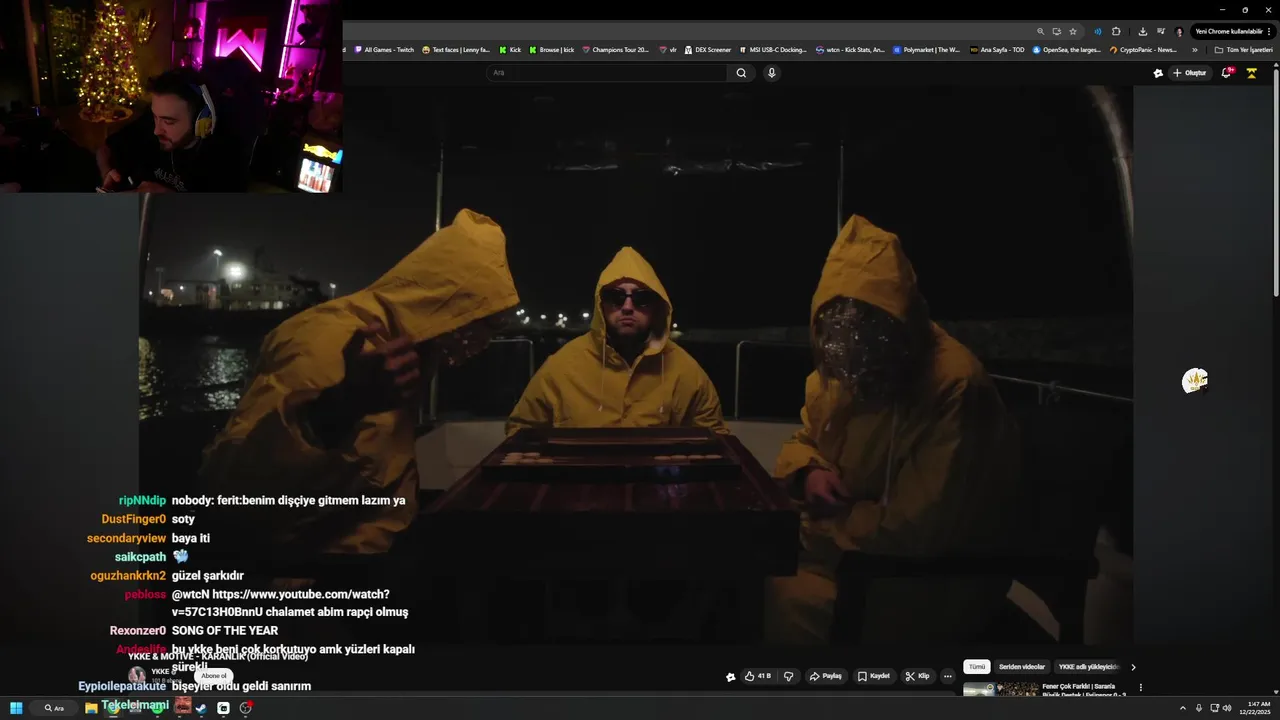Open the YKKE channel avatar

click(137, 676)
